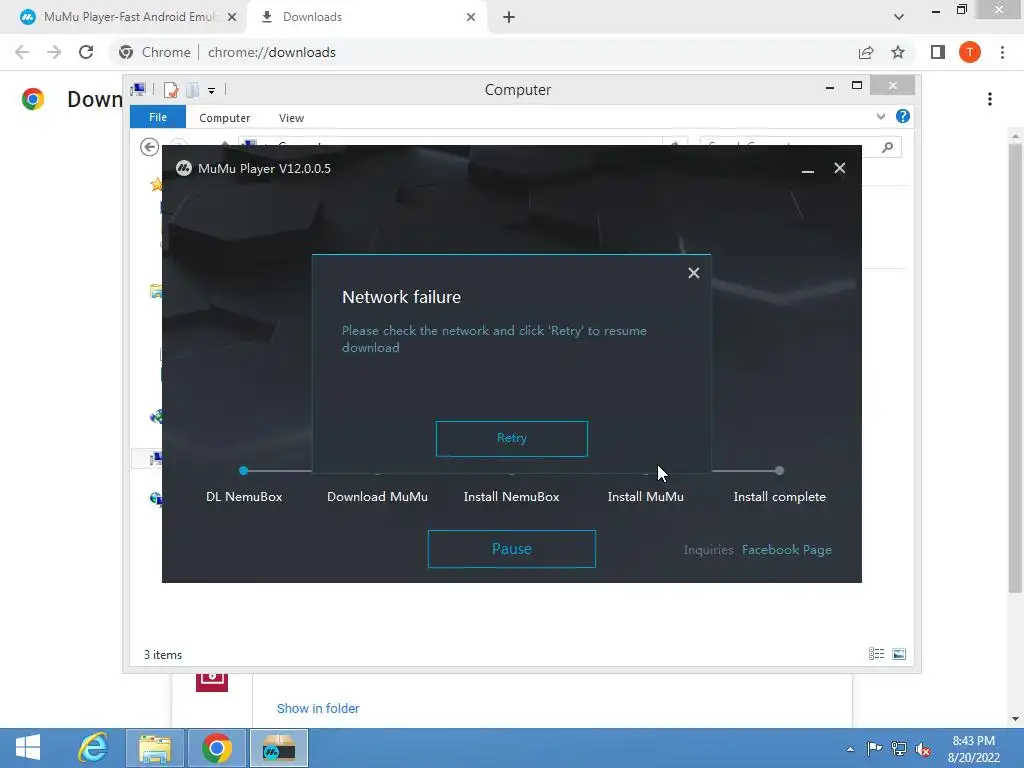Switch to the MuMu Player browser tab
This screenshot has height=768, width=1024.
point(124,17)
